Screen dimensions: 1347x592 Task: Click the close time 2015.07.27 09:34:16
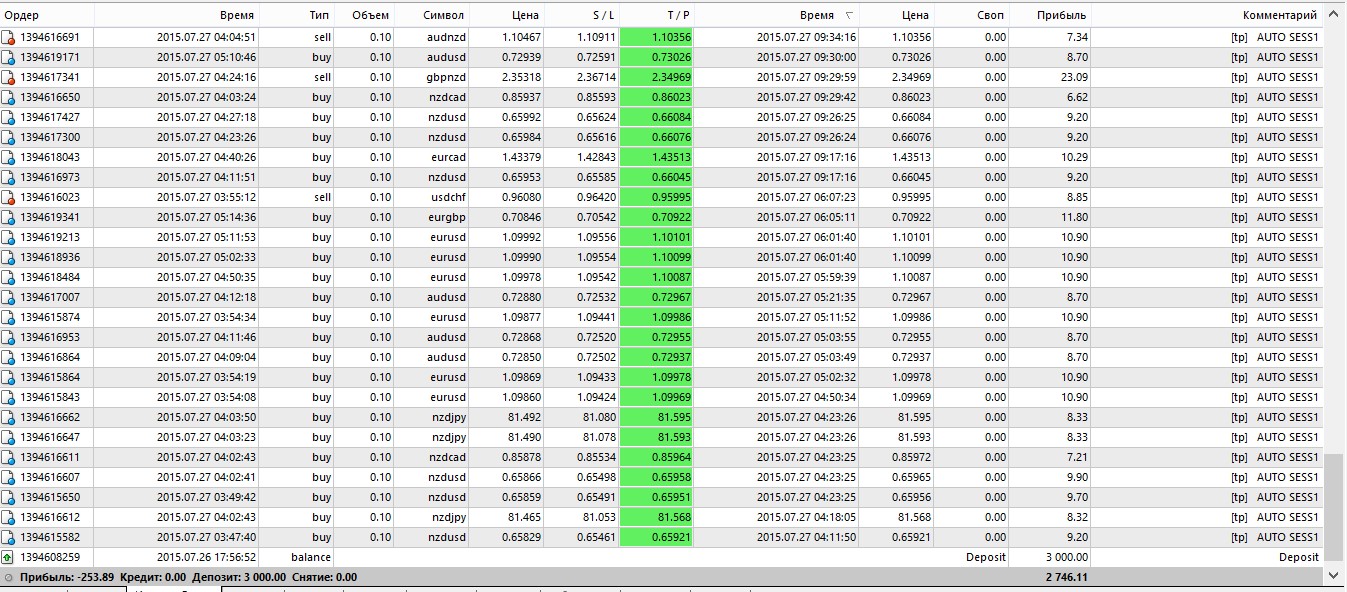pyautogui.click(x=806, y=37)
